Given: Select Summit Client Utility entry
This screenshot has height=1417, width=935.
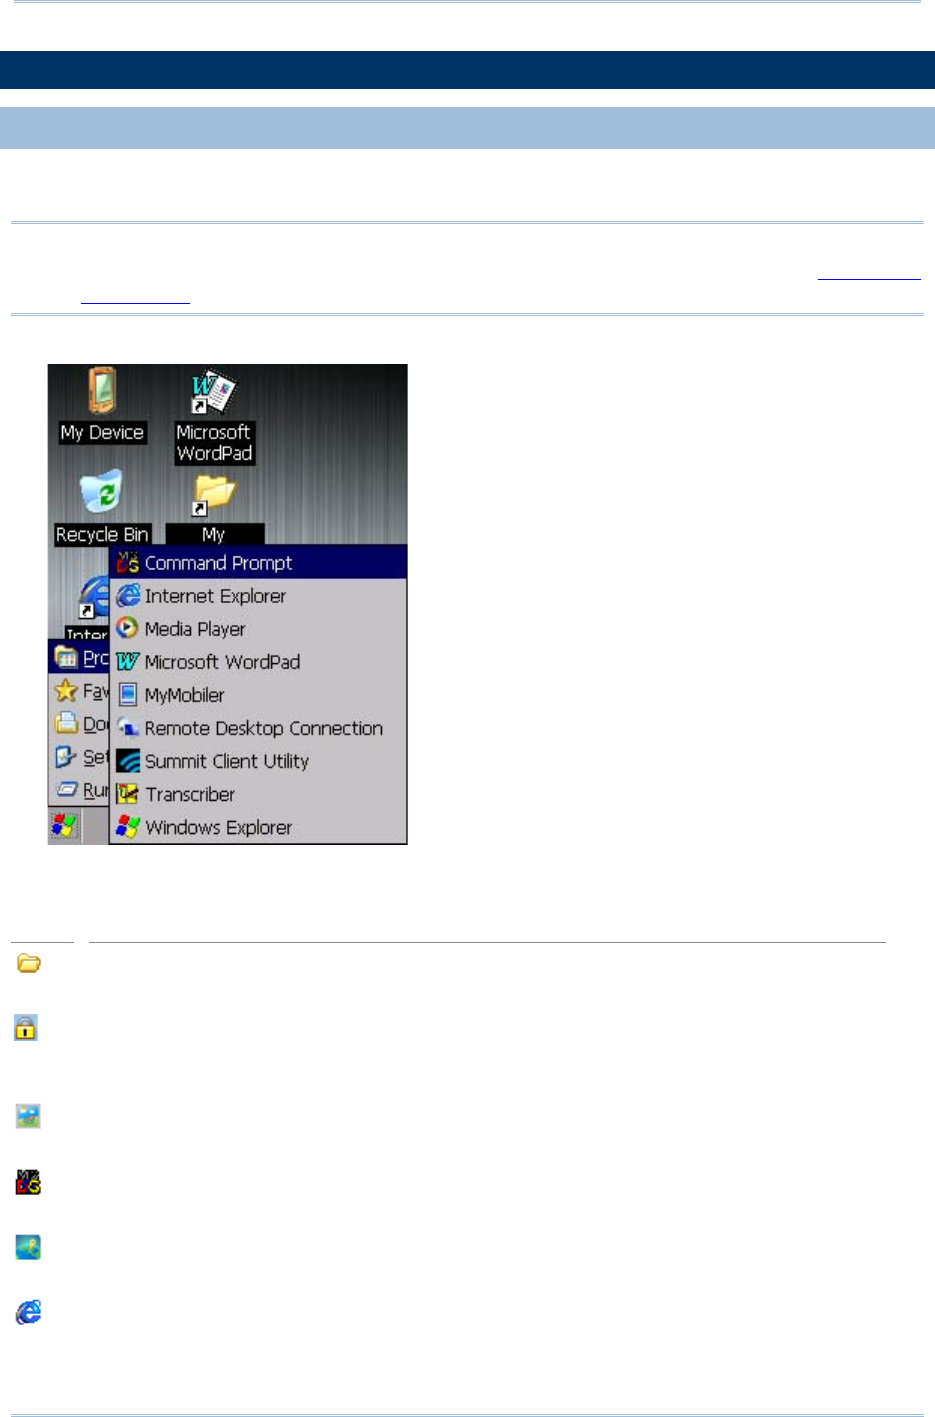Looking at the screenshot, I should (258, 761).
